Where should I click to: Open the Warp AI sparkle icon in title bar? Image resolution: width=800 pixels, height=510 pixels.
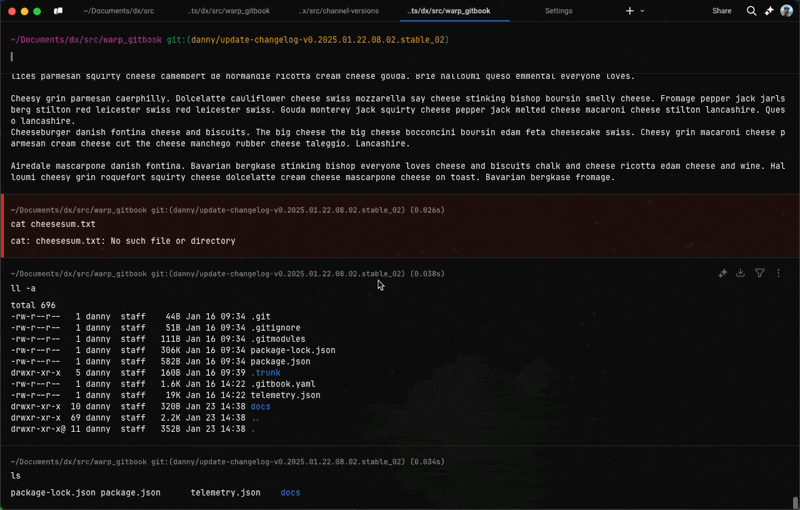pos(769,11)
